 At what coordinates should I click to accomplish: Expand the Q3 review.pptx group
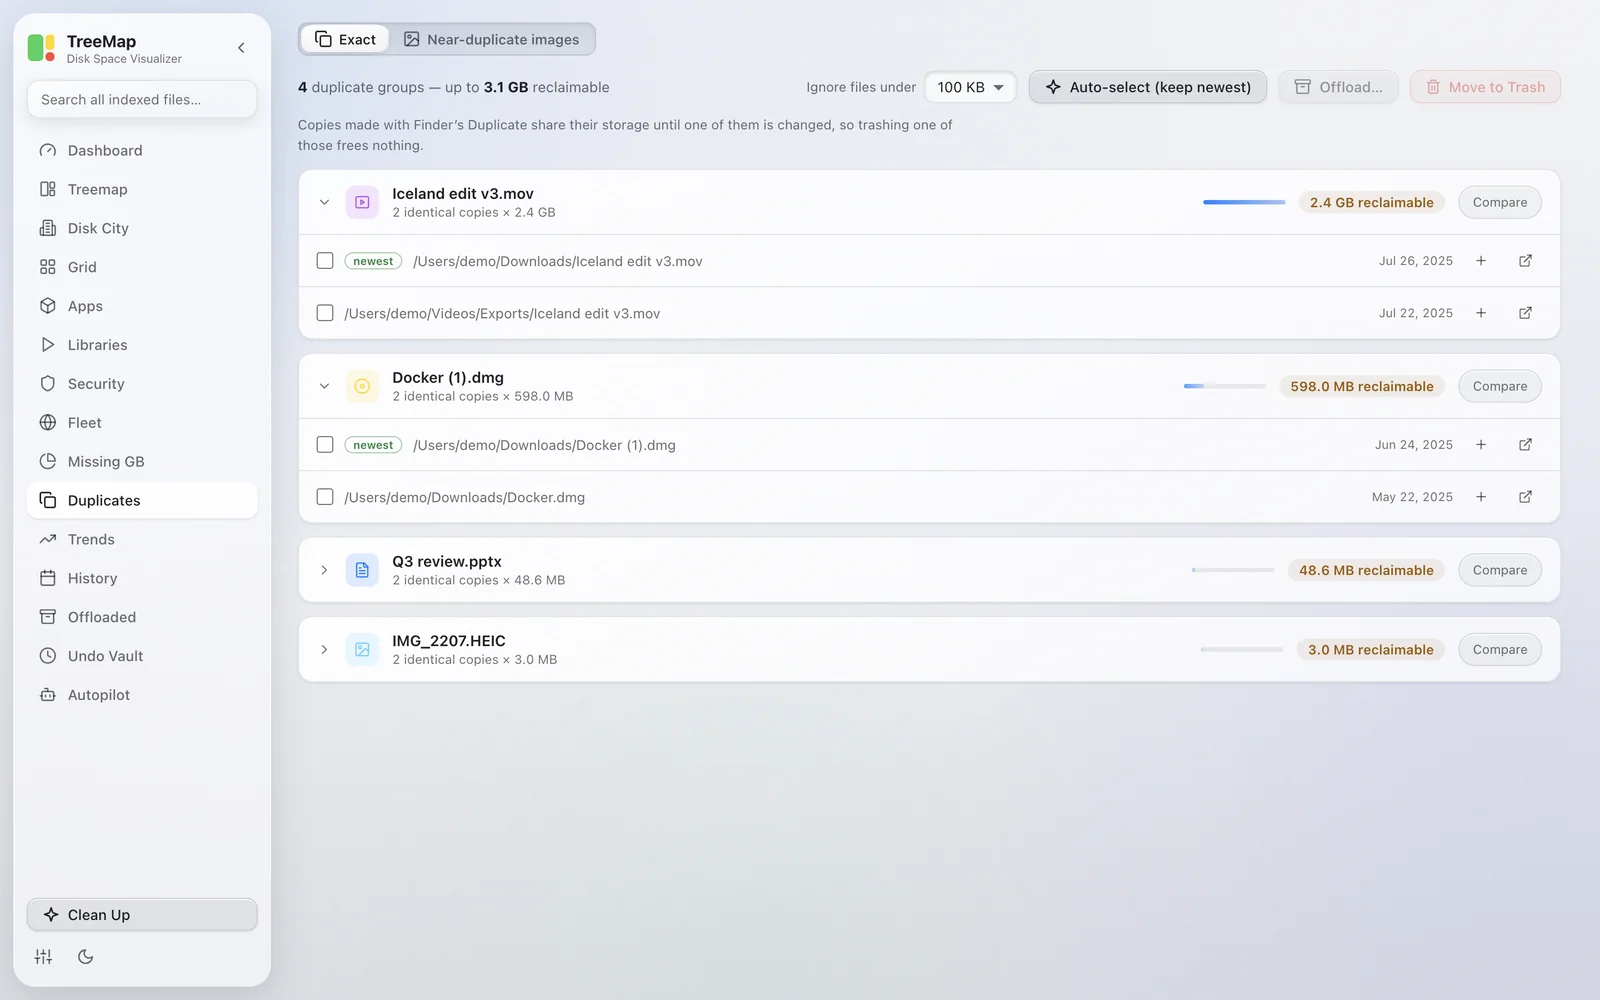(x=324, y=570)
